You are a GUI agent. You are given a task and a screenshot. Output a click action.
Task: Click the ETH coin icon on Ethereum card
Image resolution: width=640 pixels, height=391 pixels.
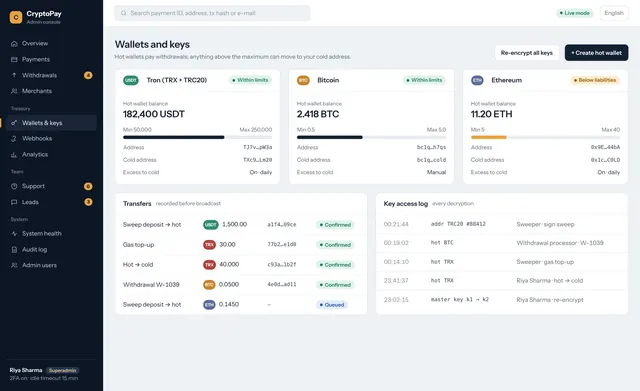pyautogui.click(x=477, y=80)
